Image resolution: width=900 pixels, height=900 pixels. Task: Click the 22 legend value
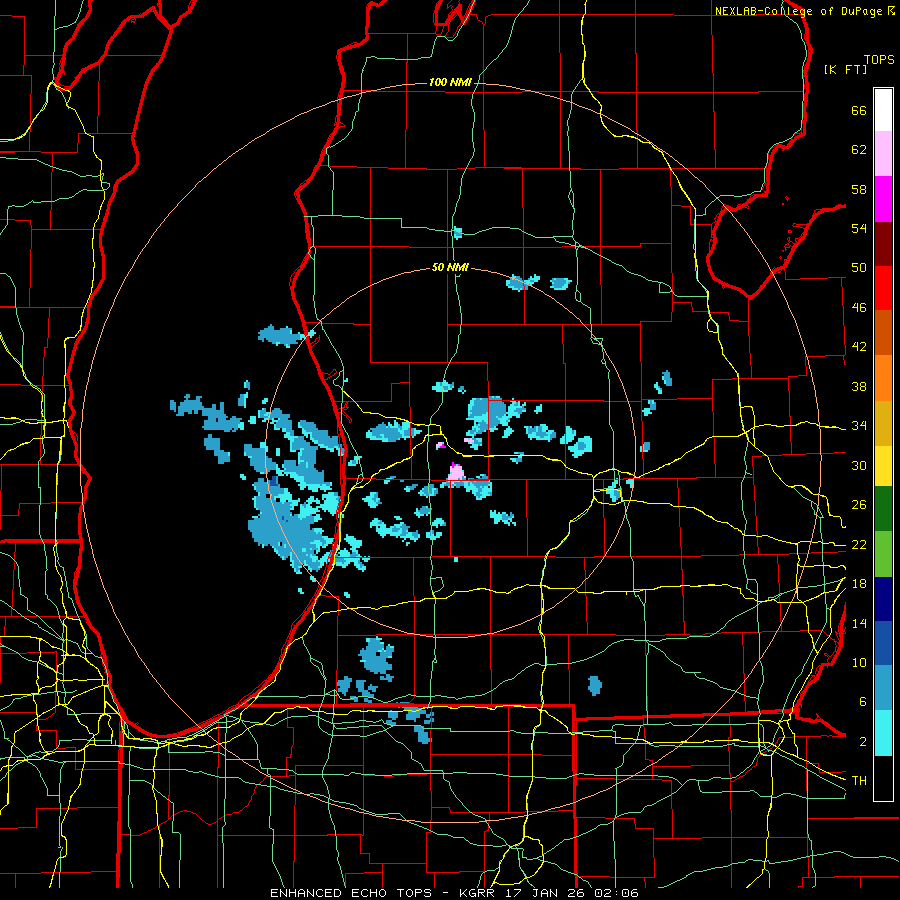[x=859, y=545]
